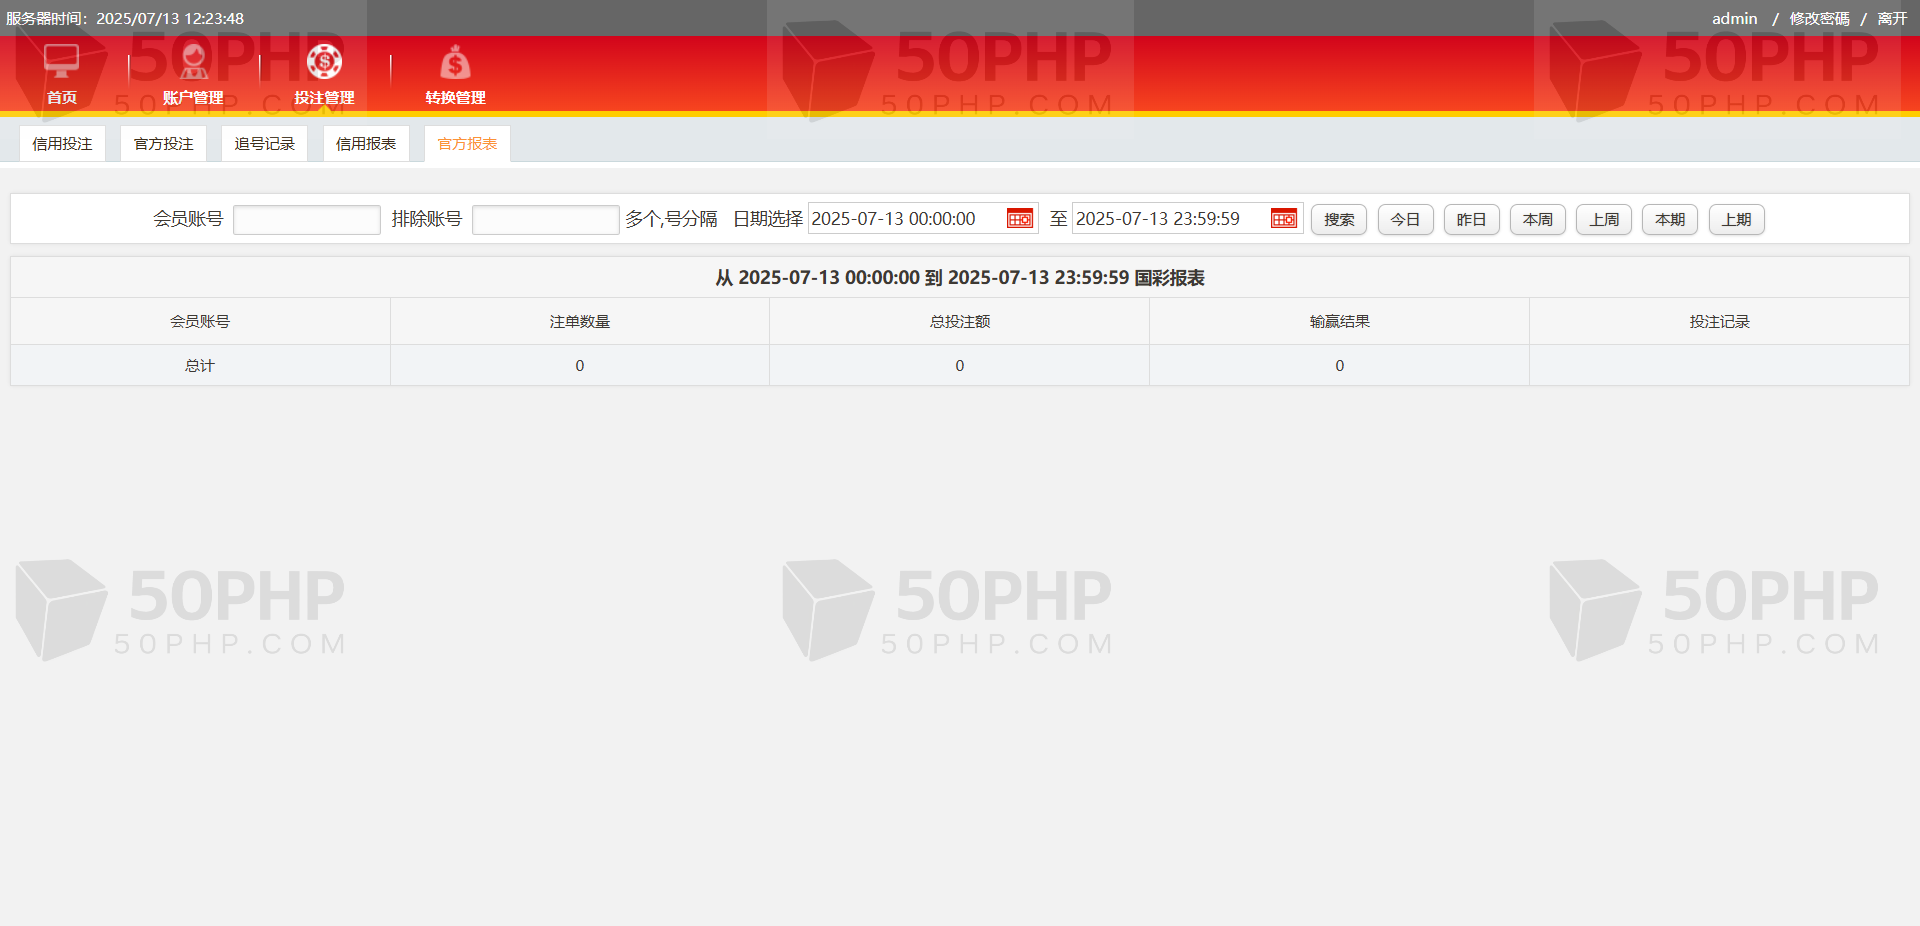Click the 离开 logout link
Viewport: 1920px width, 926px height.
point(1892,19)
